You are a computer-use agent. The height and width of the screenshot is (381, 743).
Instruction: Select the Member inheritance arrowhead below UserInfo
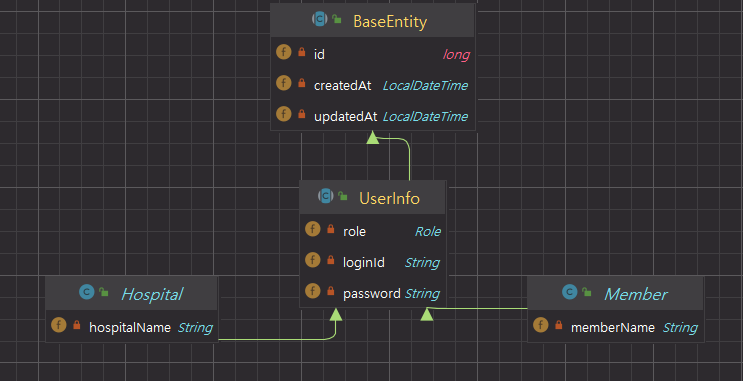point(427,314)
